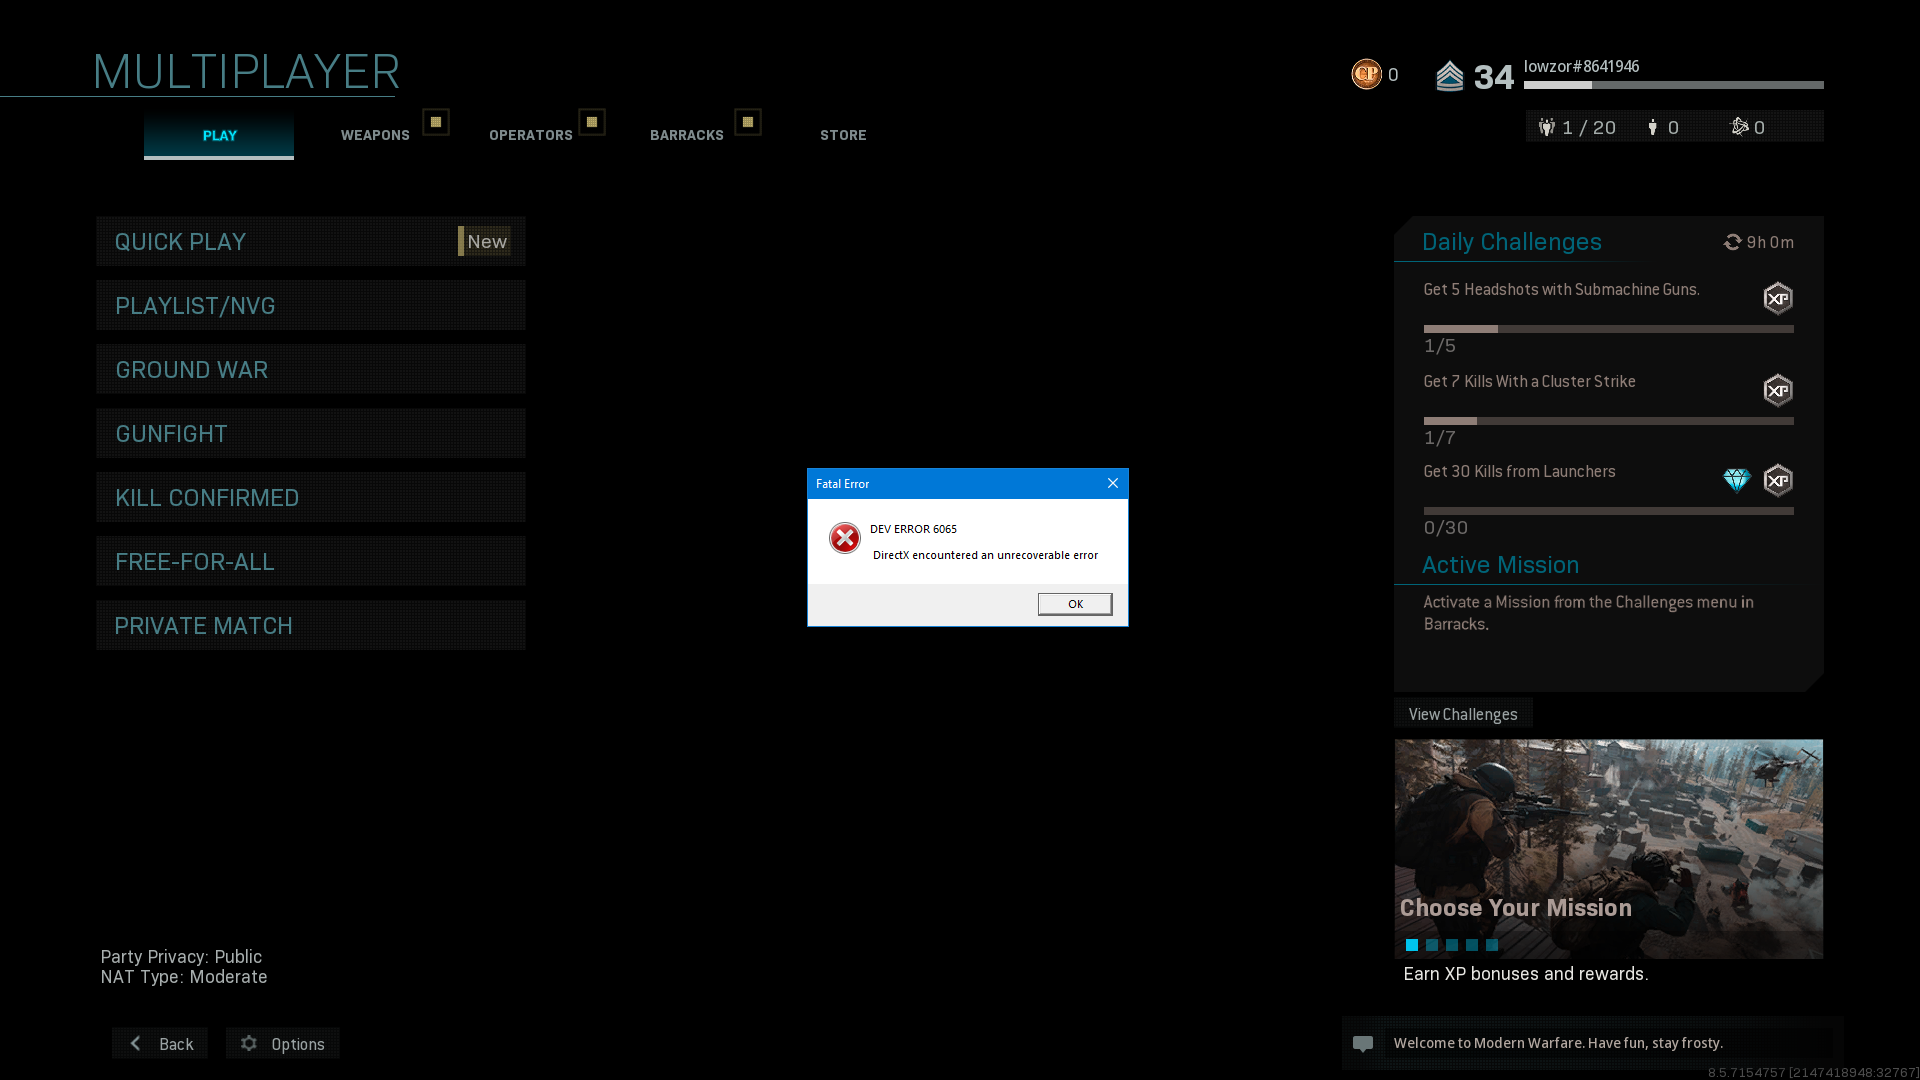Image resolution: width=1920 pixels, height=1080 pixels.
Task: Click the COD Points coin icon
Action: pos(1366,74)
